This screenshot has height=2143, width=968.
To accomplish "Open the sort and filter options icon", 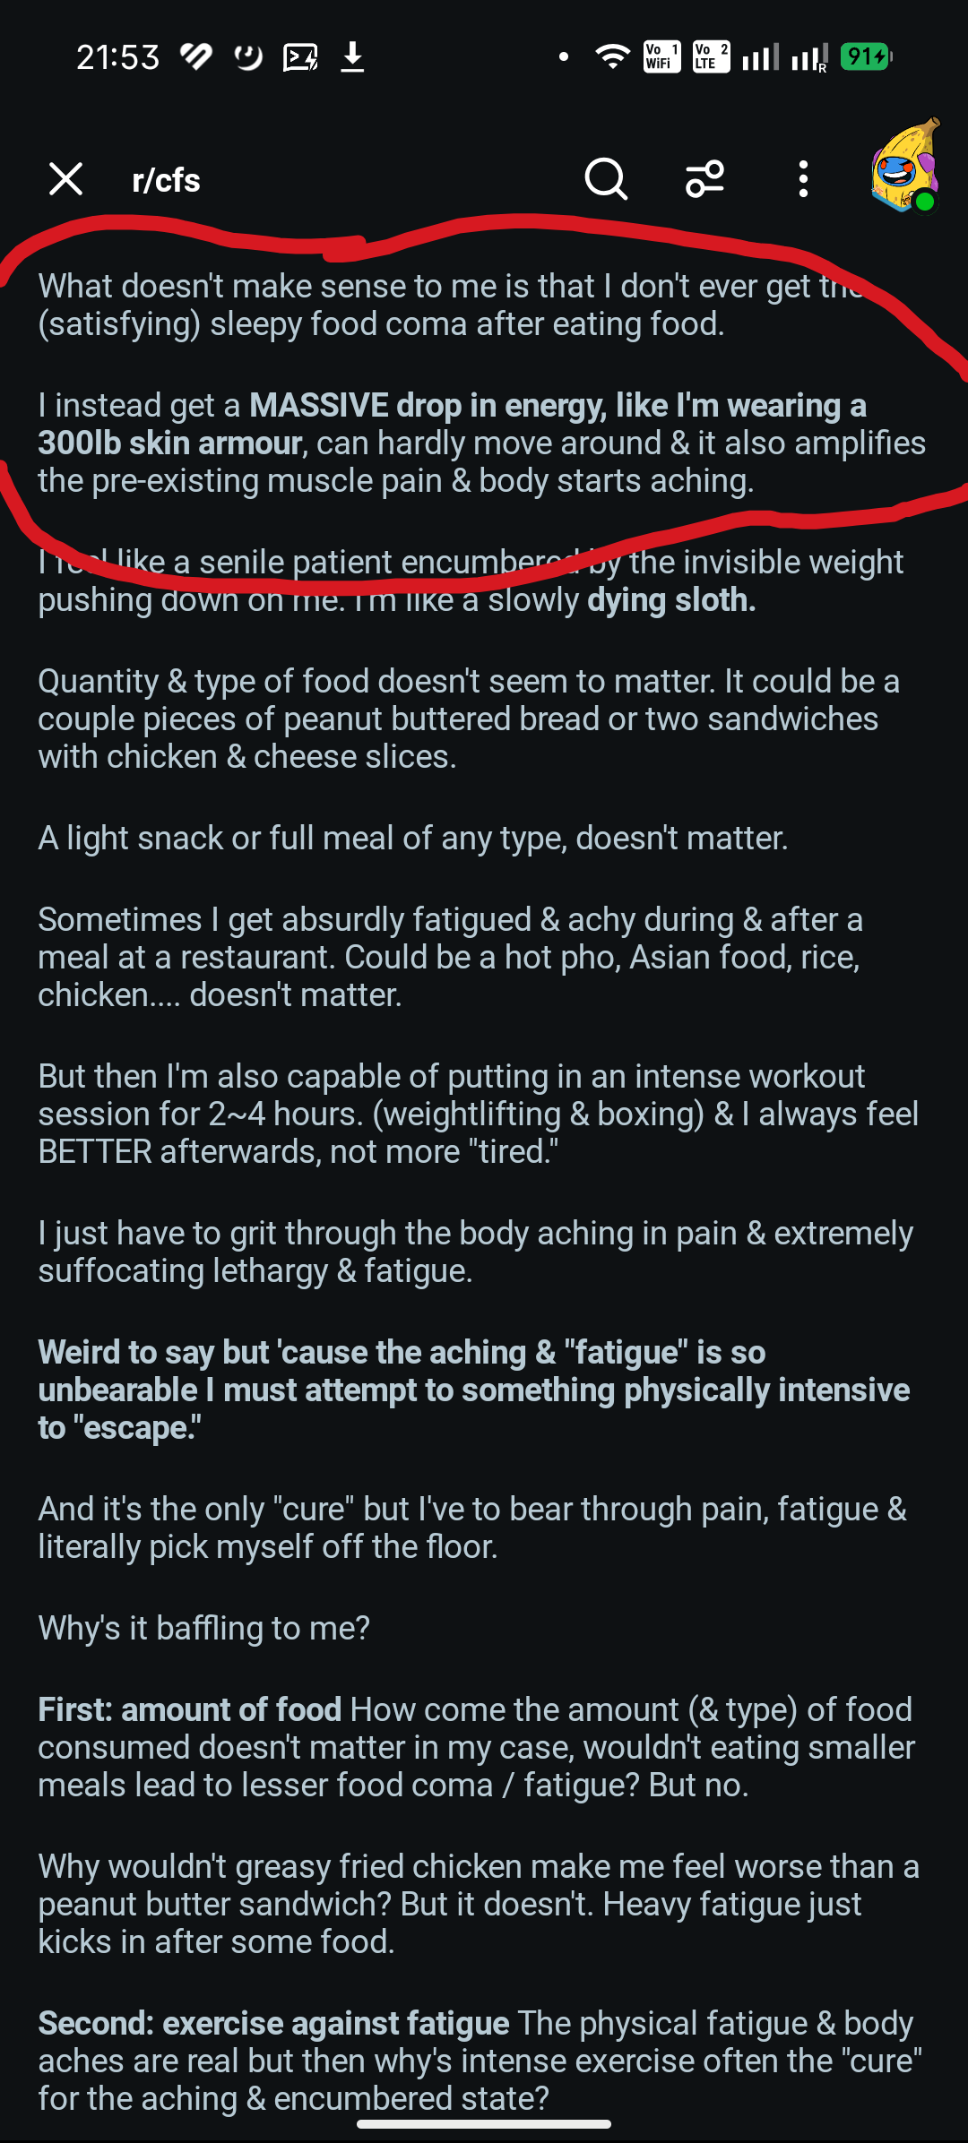I will (705, 180).
